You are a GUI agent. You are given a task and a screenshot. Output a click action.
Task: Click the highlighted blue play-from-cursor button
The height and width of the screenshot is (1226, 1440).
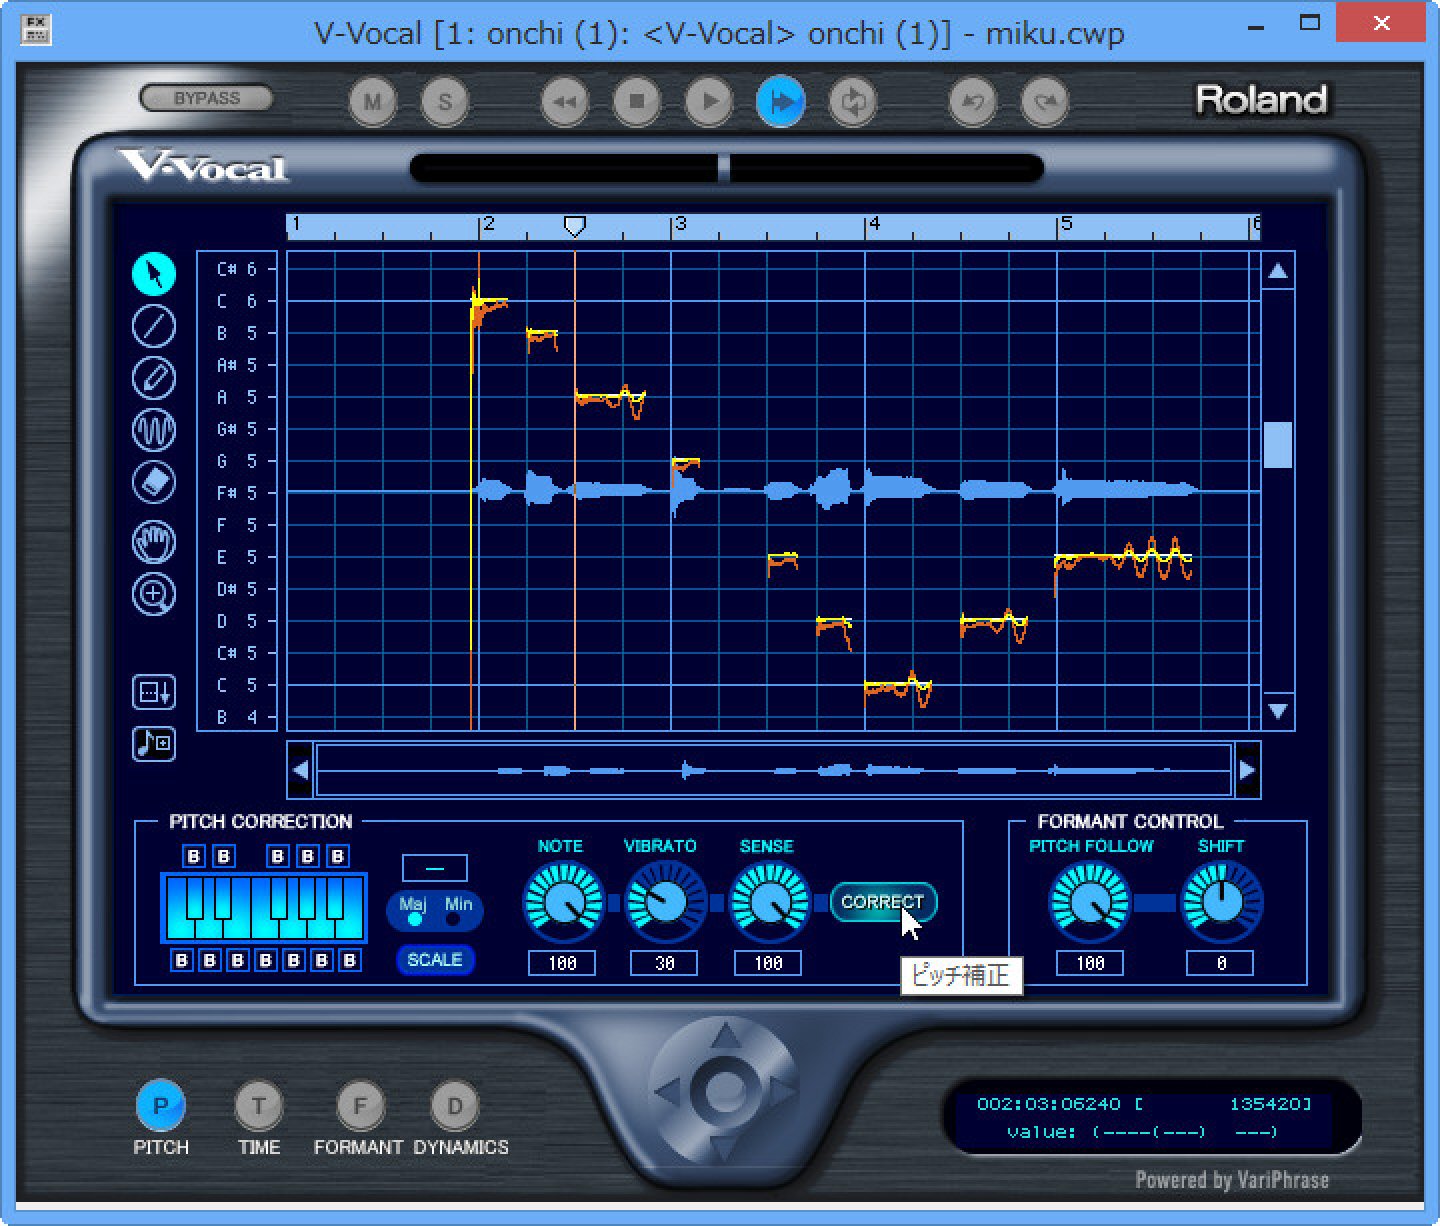tap(781, 102)
